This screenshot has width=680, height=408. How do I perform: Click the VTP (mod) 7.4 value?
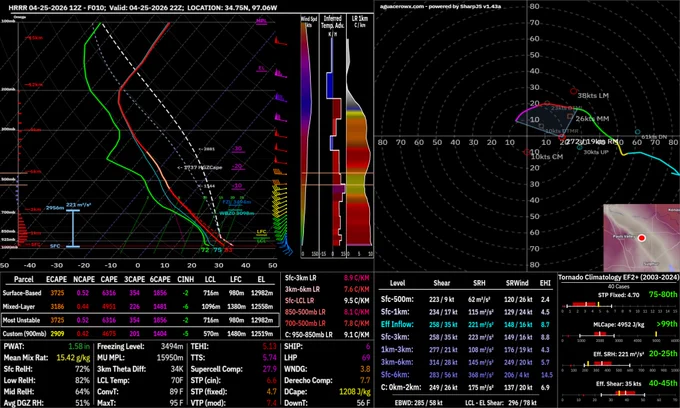tap(271, 403)
